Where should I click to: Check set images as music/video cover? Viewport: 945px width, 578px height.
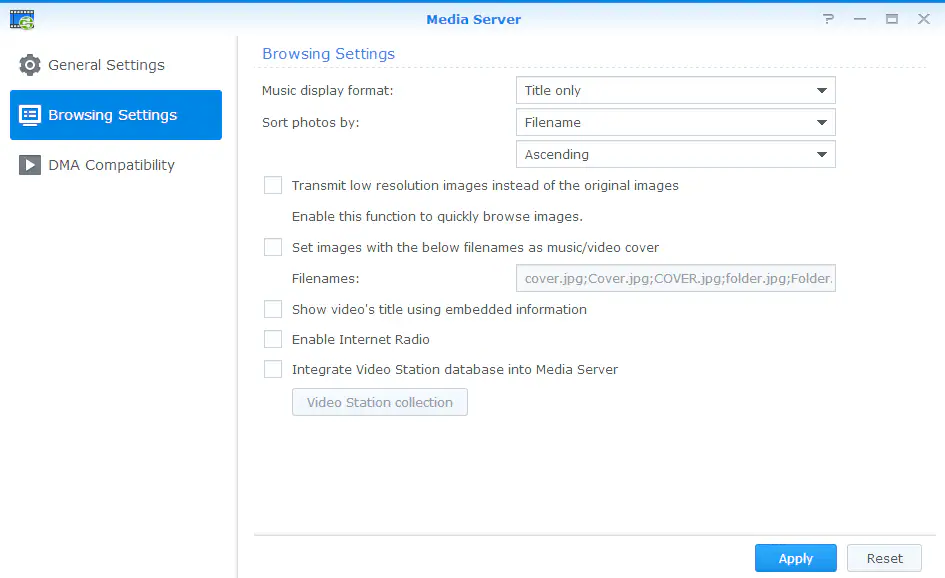(273, 247)
